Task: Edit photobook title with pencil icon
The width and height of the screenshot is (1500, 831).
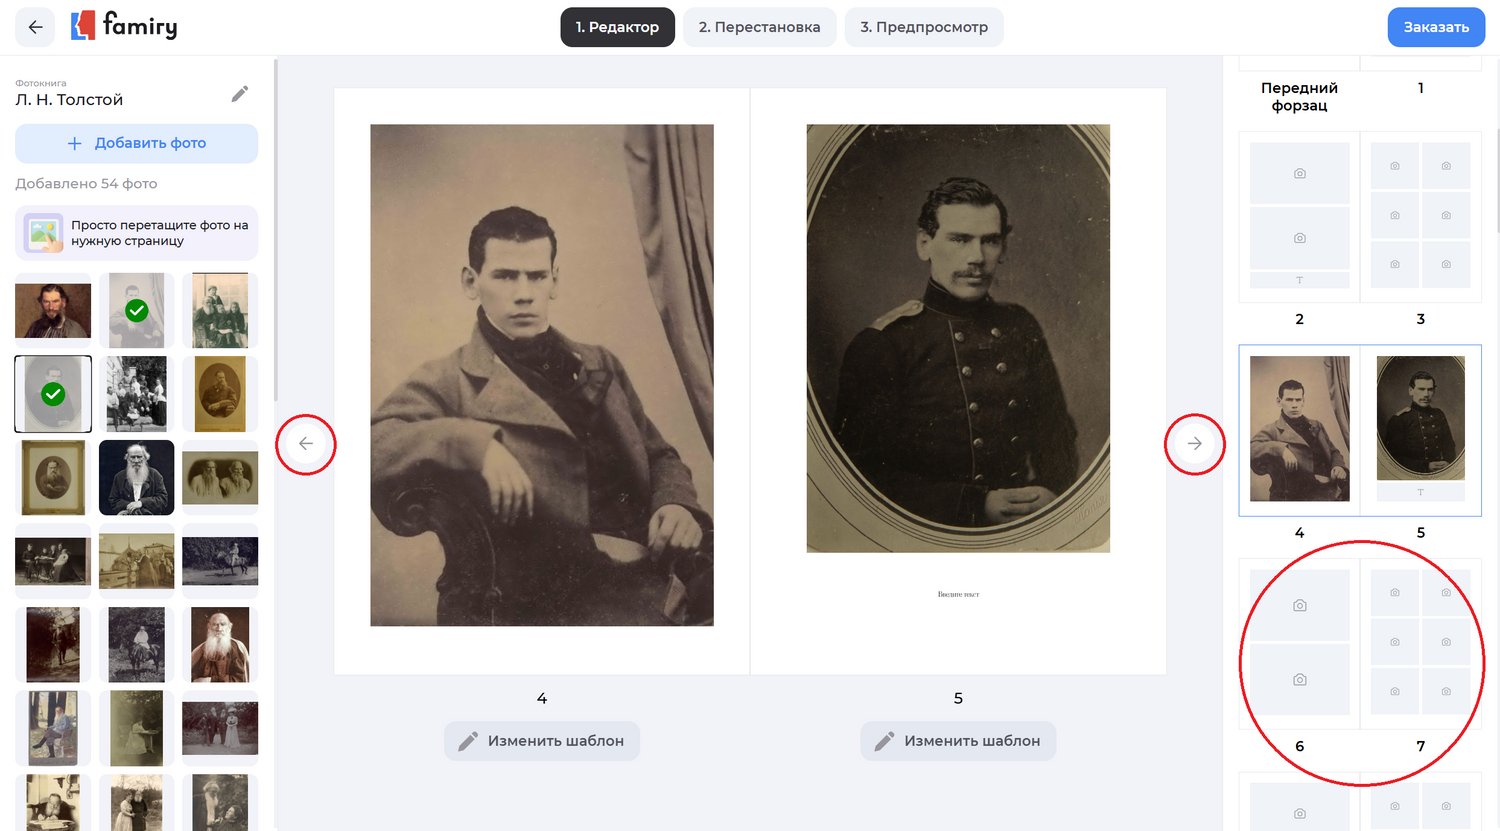Action: 240,94
